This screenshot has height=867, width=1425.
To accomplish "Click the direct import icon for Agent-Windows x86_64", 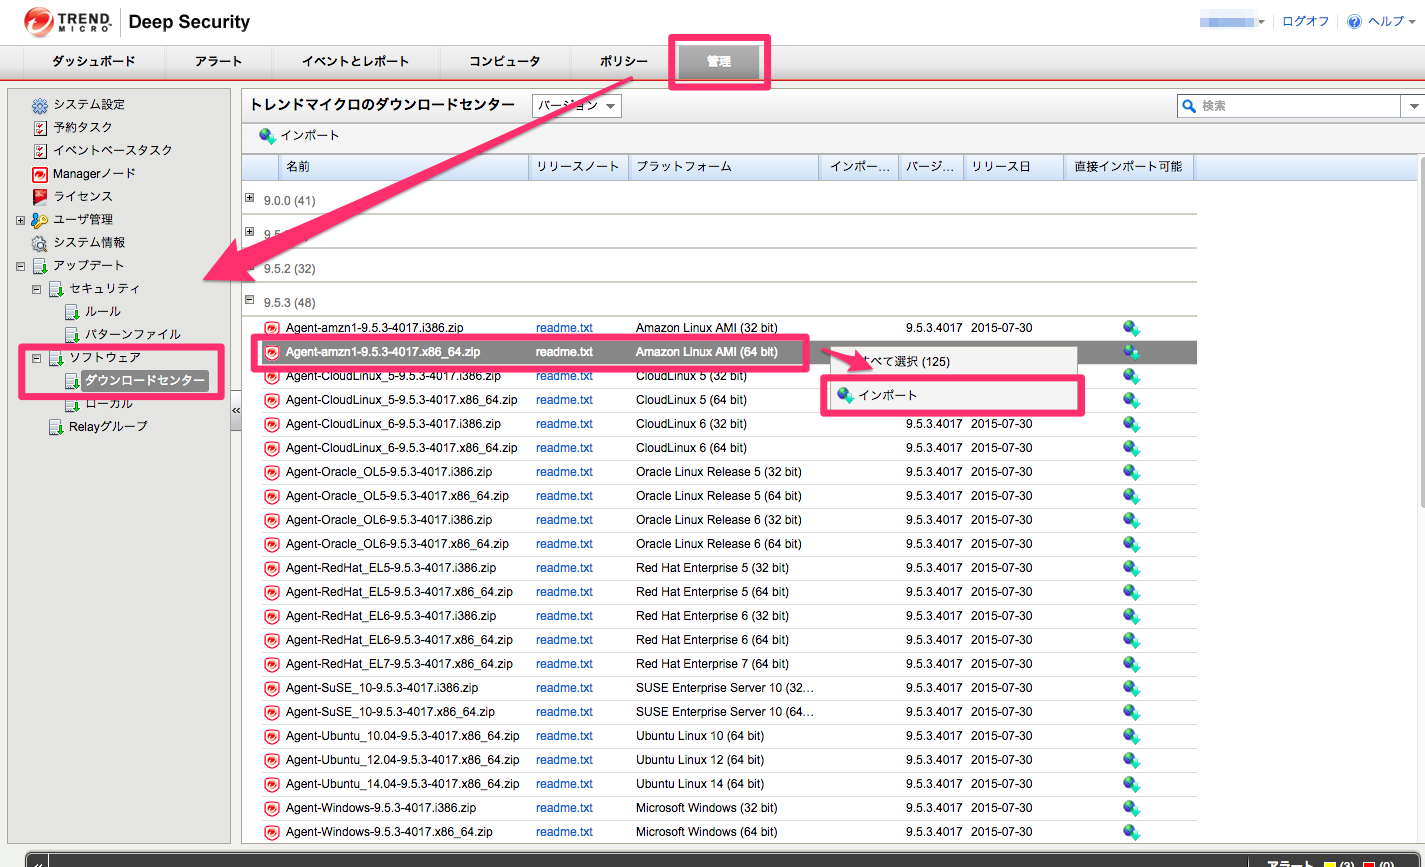I will pos(1131,831).
